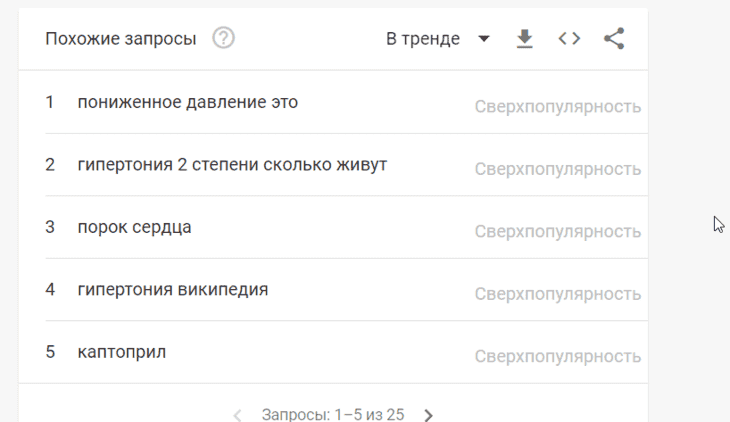Select query порок сердца
This screenshot has height=422, width=730.
click(134, 227)
